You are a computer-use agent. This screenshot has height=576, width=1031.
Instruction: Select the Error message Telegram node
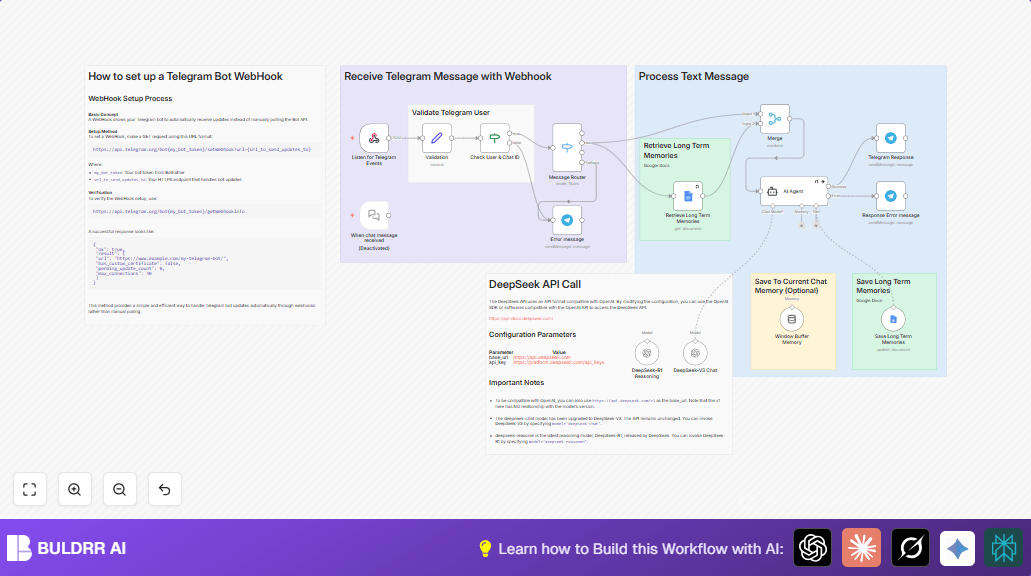click(567, 220)
